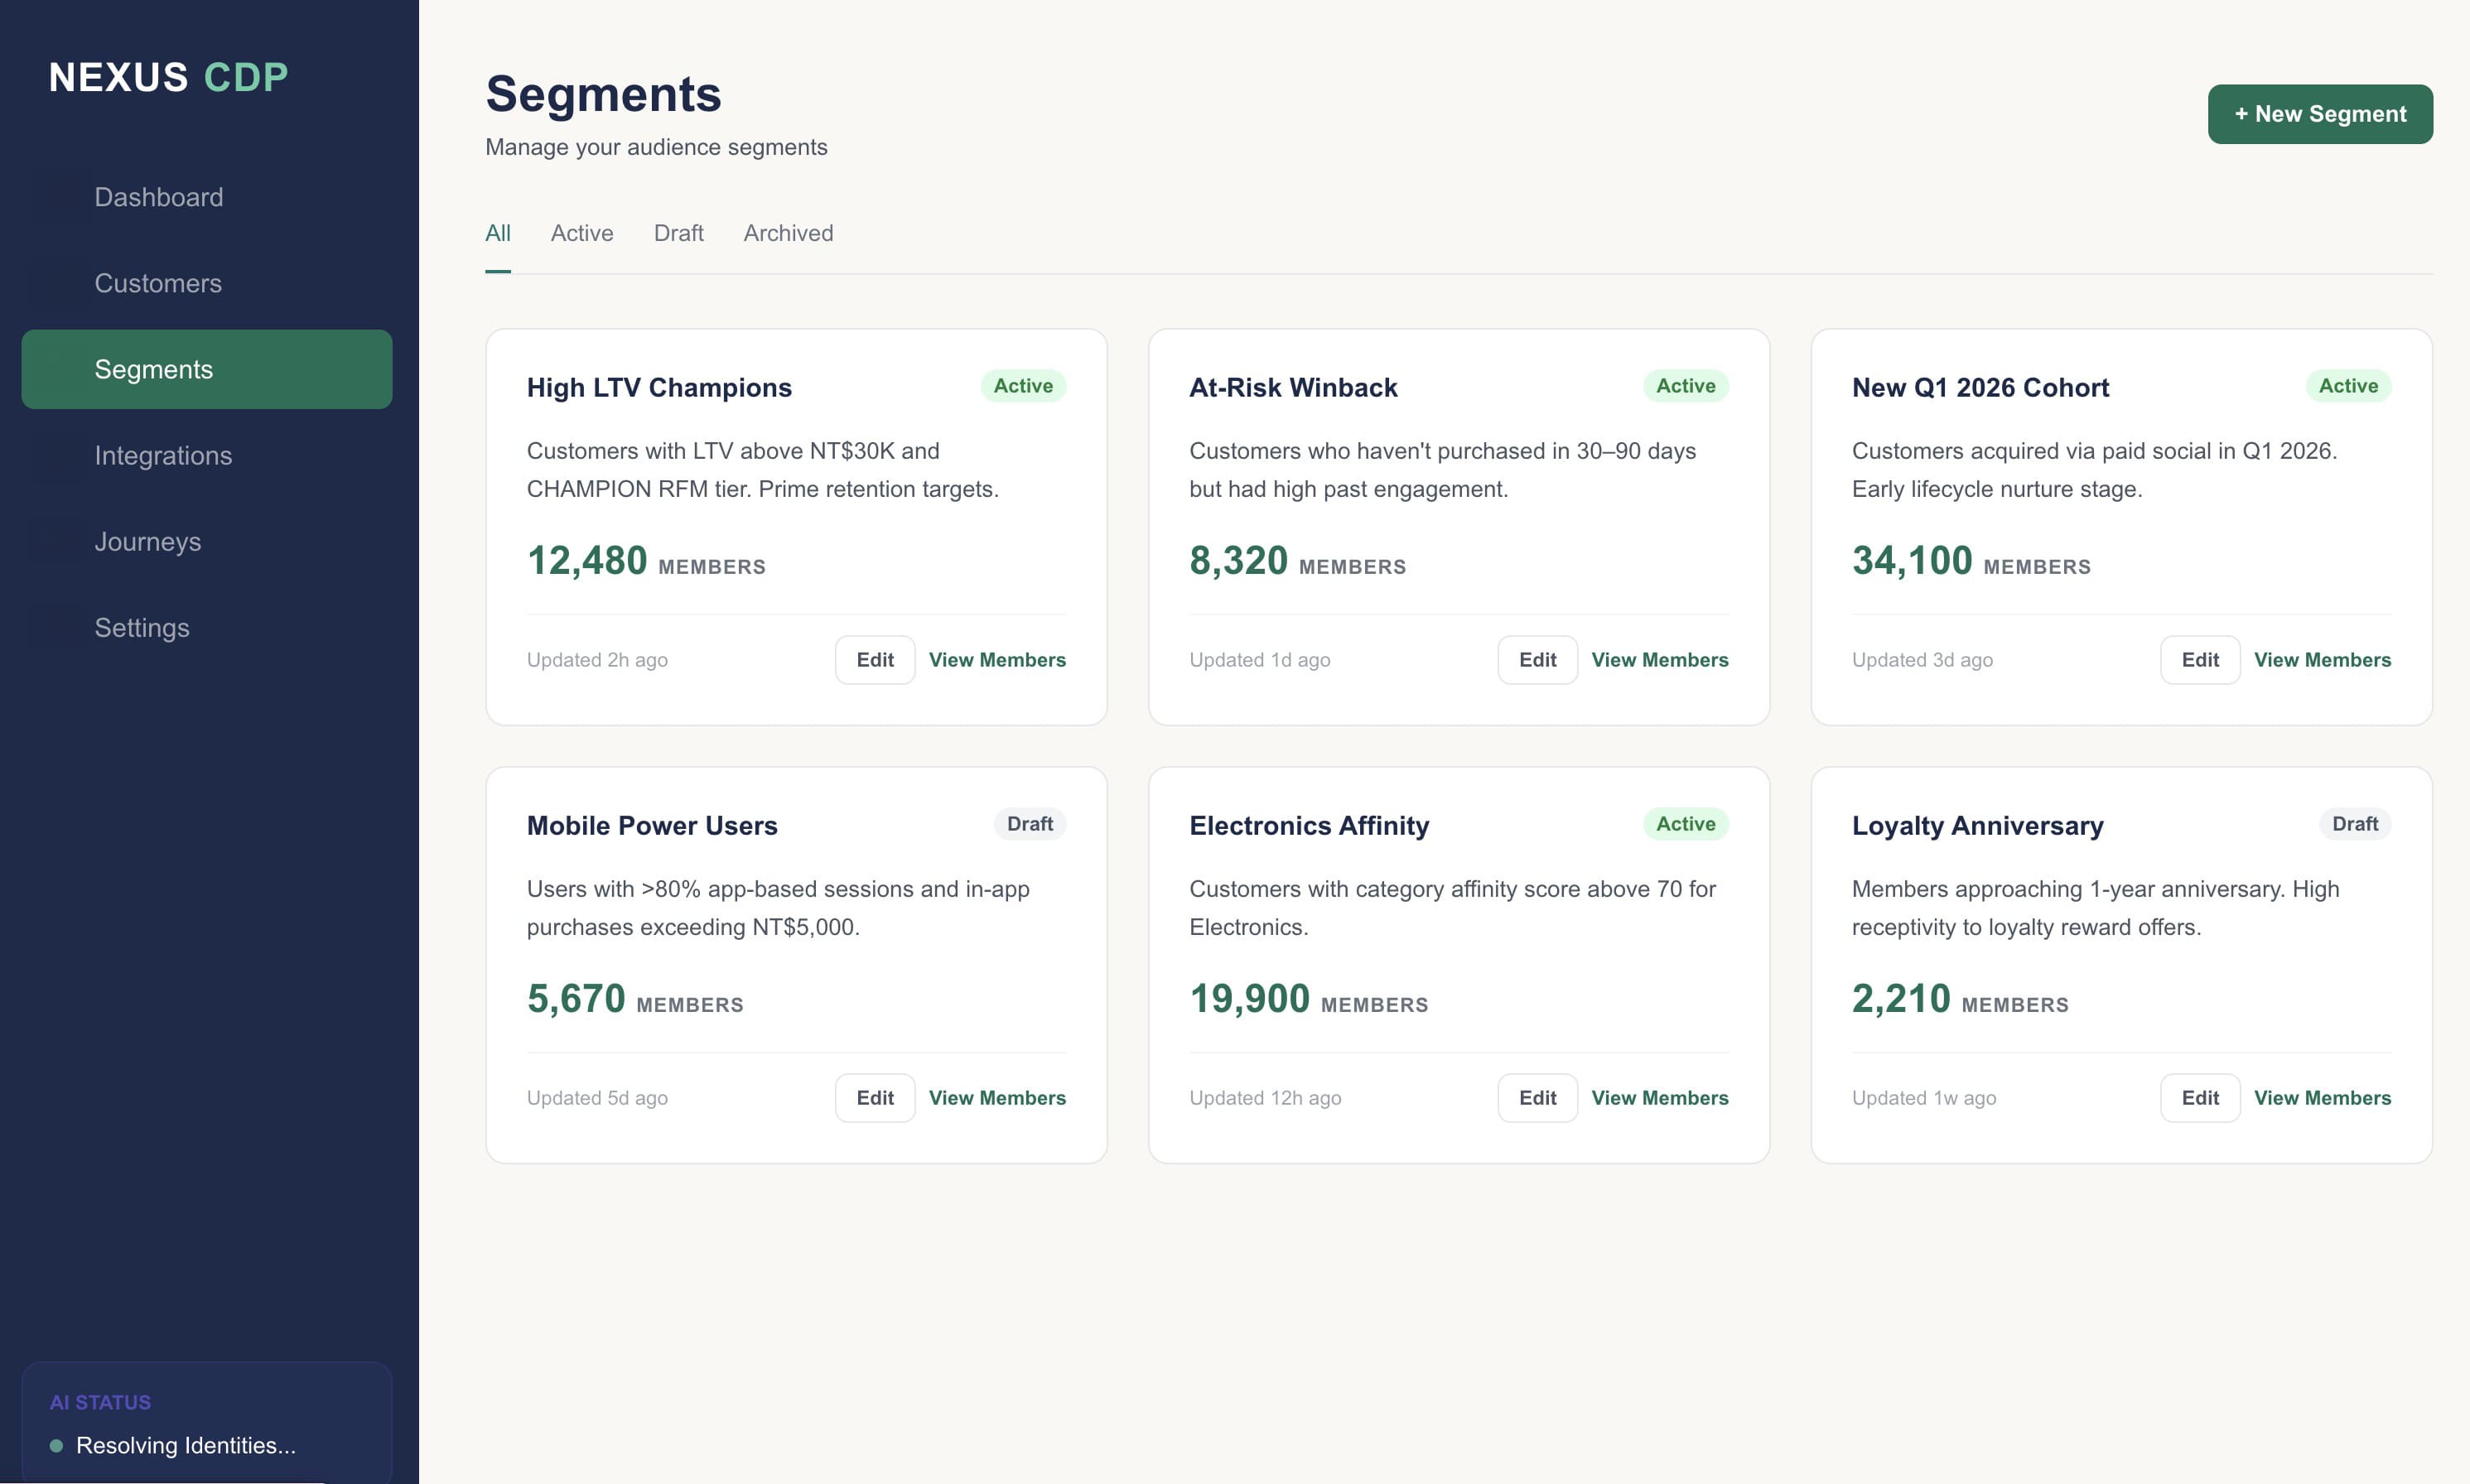Edit the Electronics Affinity segment
The width and height of the screenshot is (2470, 1484).
coord(1537,1098)
